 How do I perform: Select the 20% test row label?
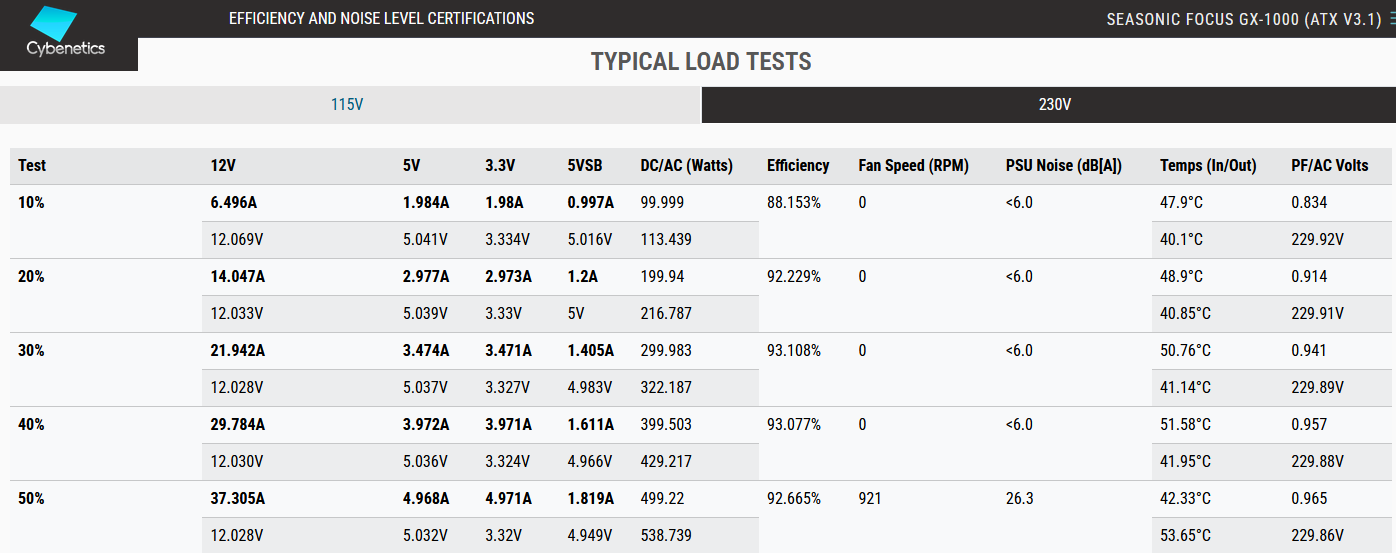coord(31,277)
